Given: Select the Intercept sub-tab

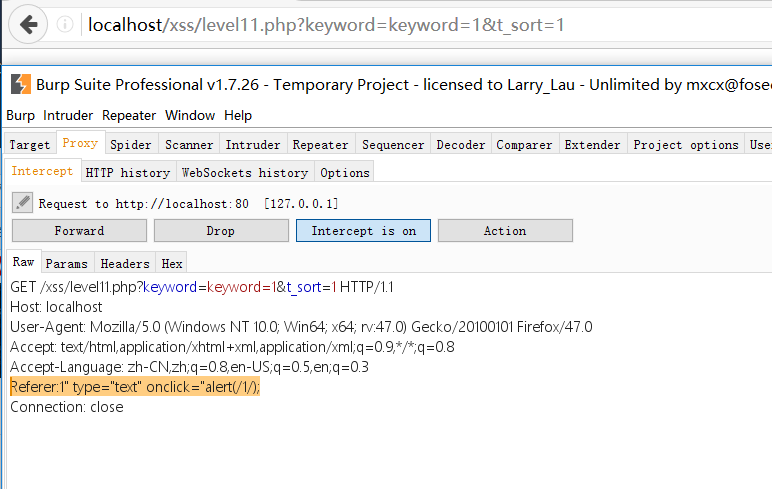Looking at the screenshot, I should point(42,171).
